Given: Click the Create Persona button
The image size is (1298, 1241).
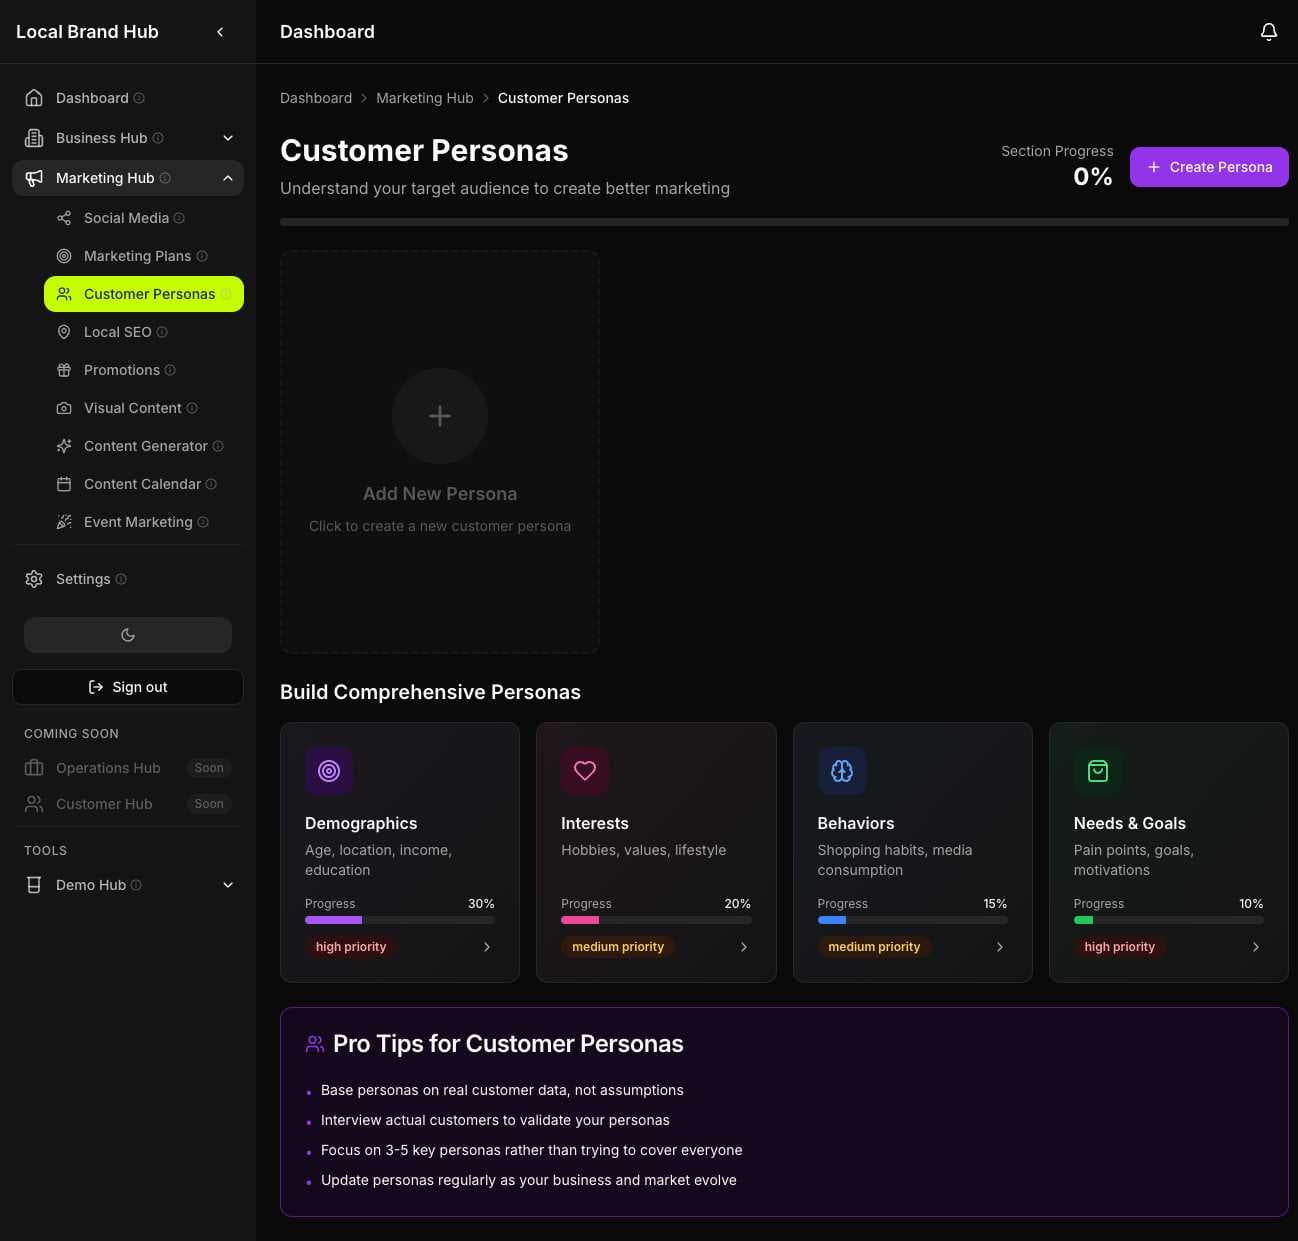Looking at the screenshot, I should tap(1209, 167).
